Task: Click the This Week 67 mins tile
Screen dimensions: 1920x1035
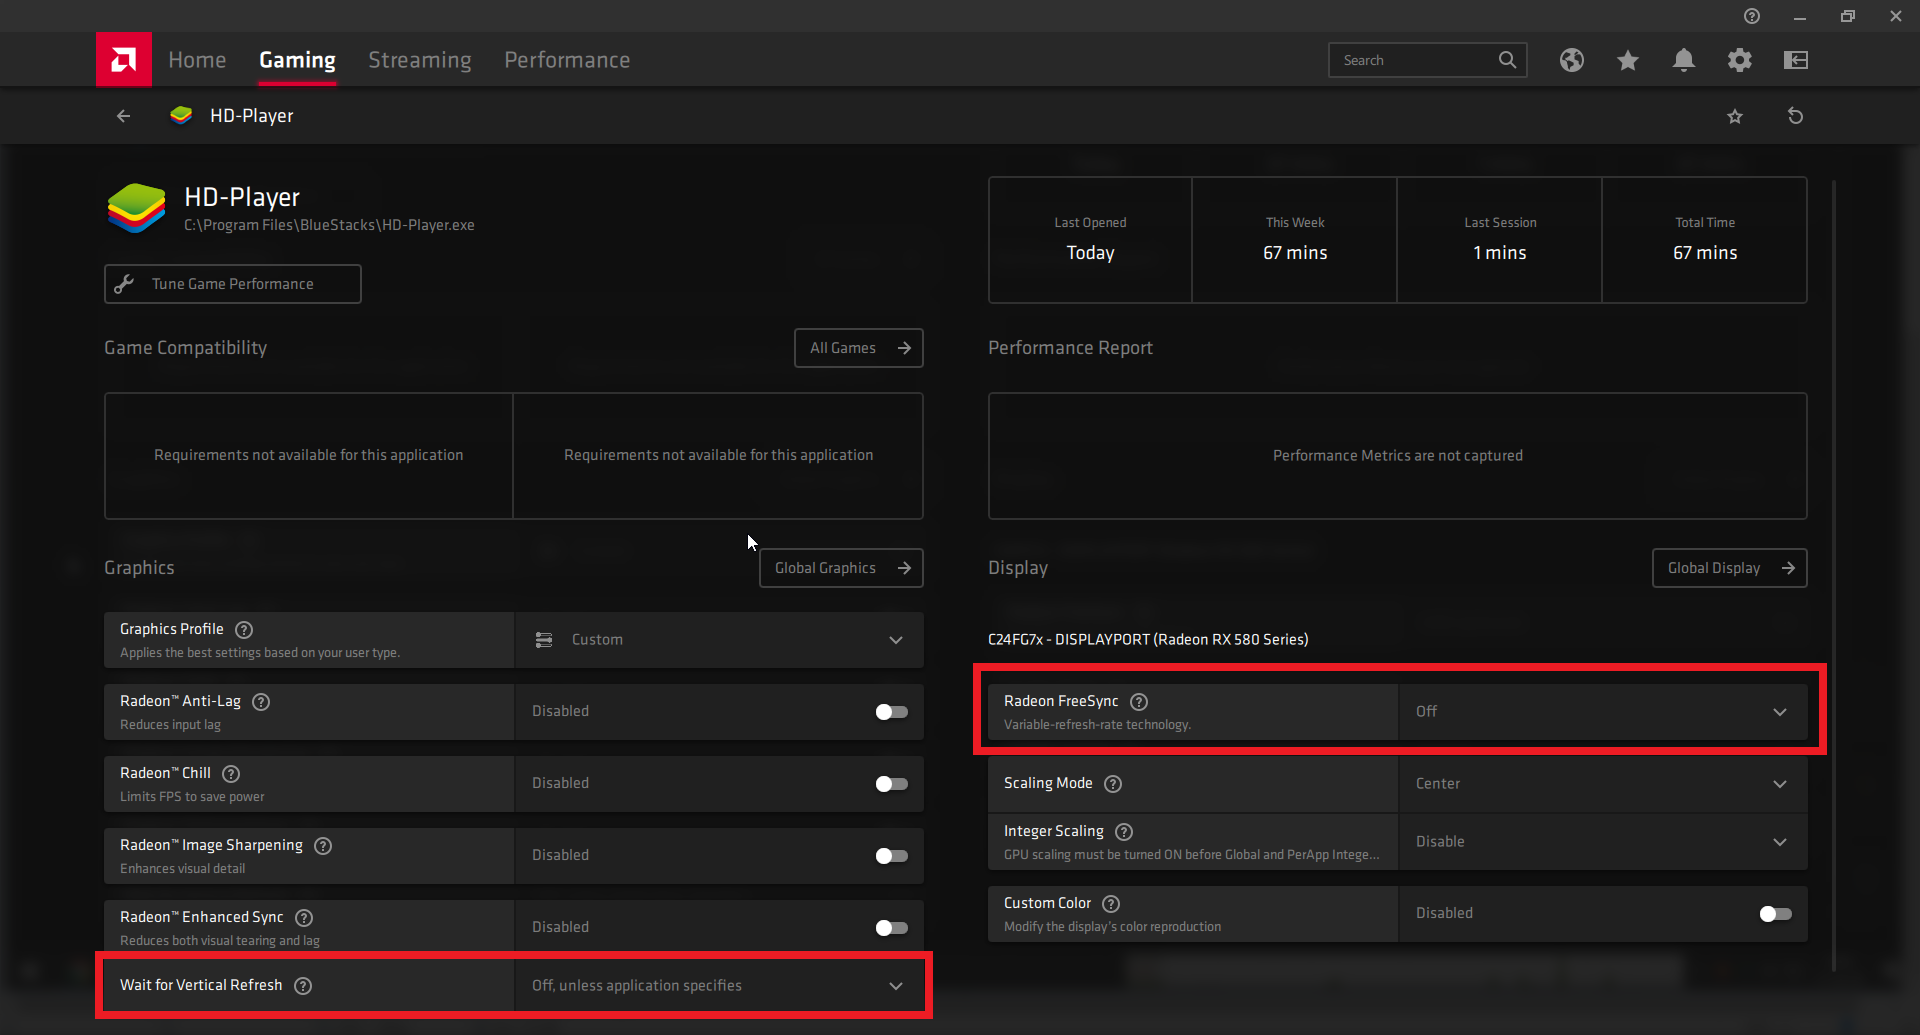Action: pos(1295,240)
